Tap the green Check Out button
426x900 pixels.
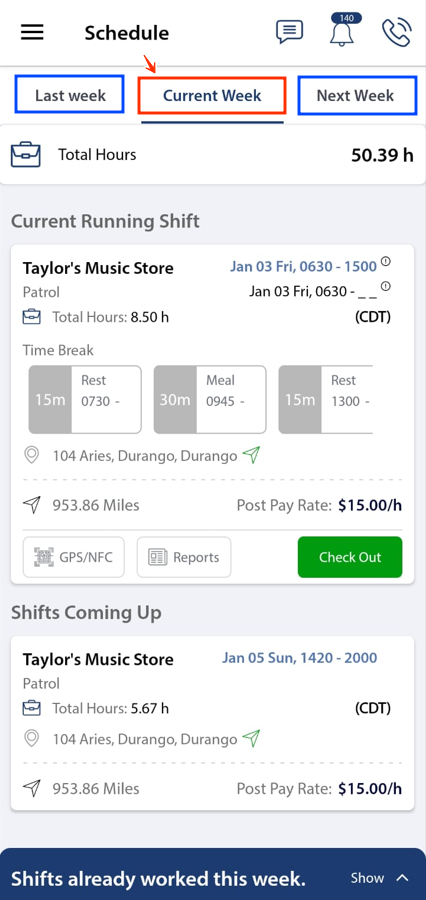(350, 557)
